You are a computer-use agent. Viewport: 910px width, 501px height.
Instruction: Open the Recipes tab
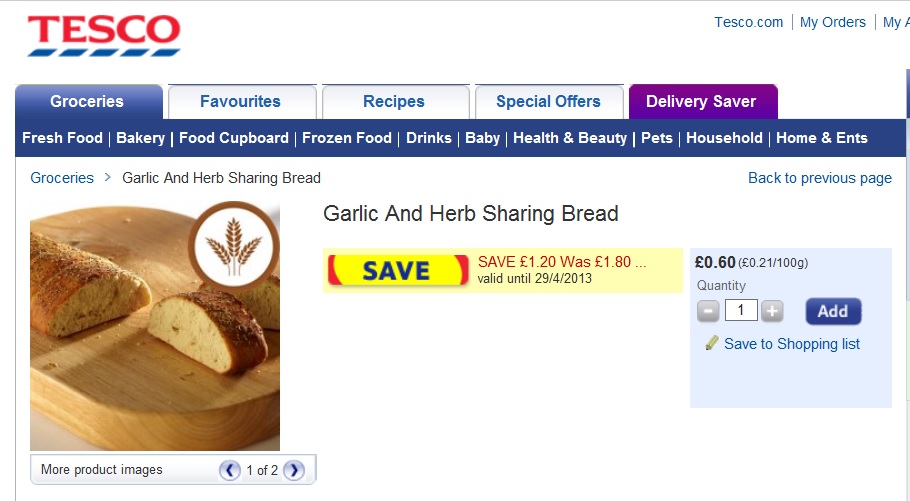click(x=394, y=102)
